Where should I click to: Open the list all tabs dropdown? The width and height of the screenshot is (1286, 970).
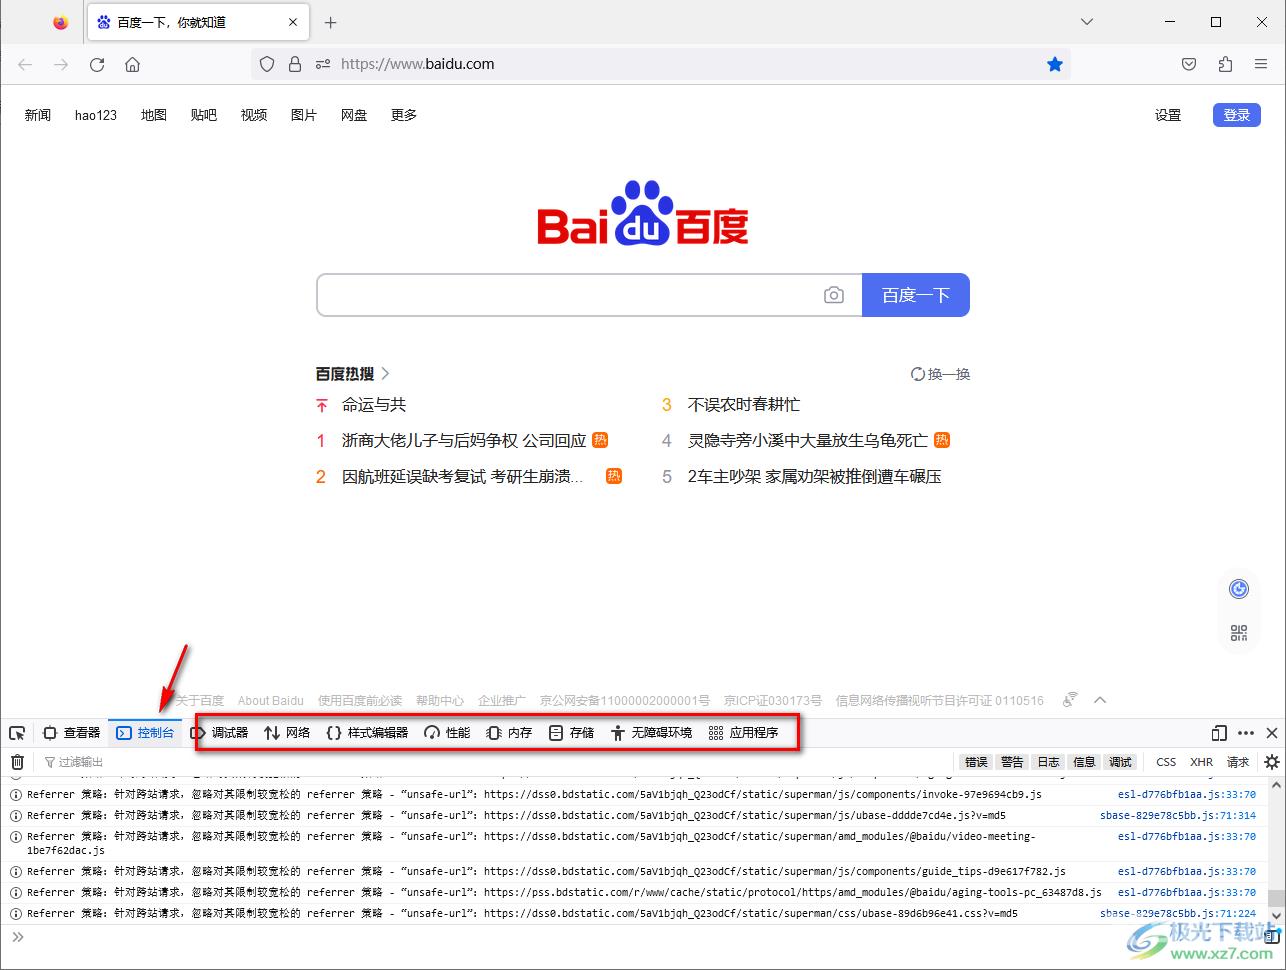coord(1087,22)
